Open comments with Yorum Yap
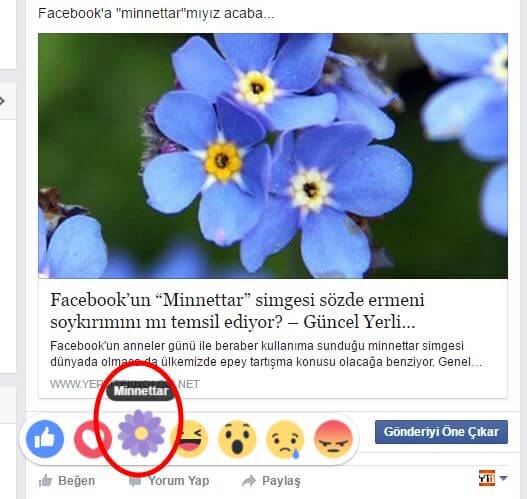 169,481
